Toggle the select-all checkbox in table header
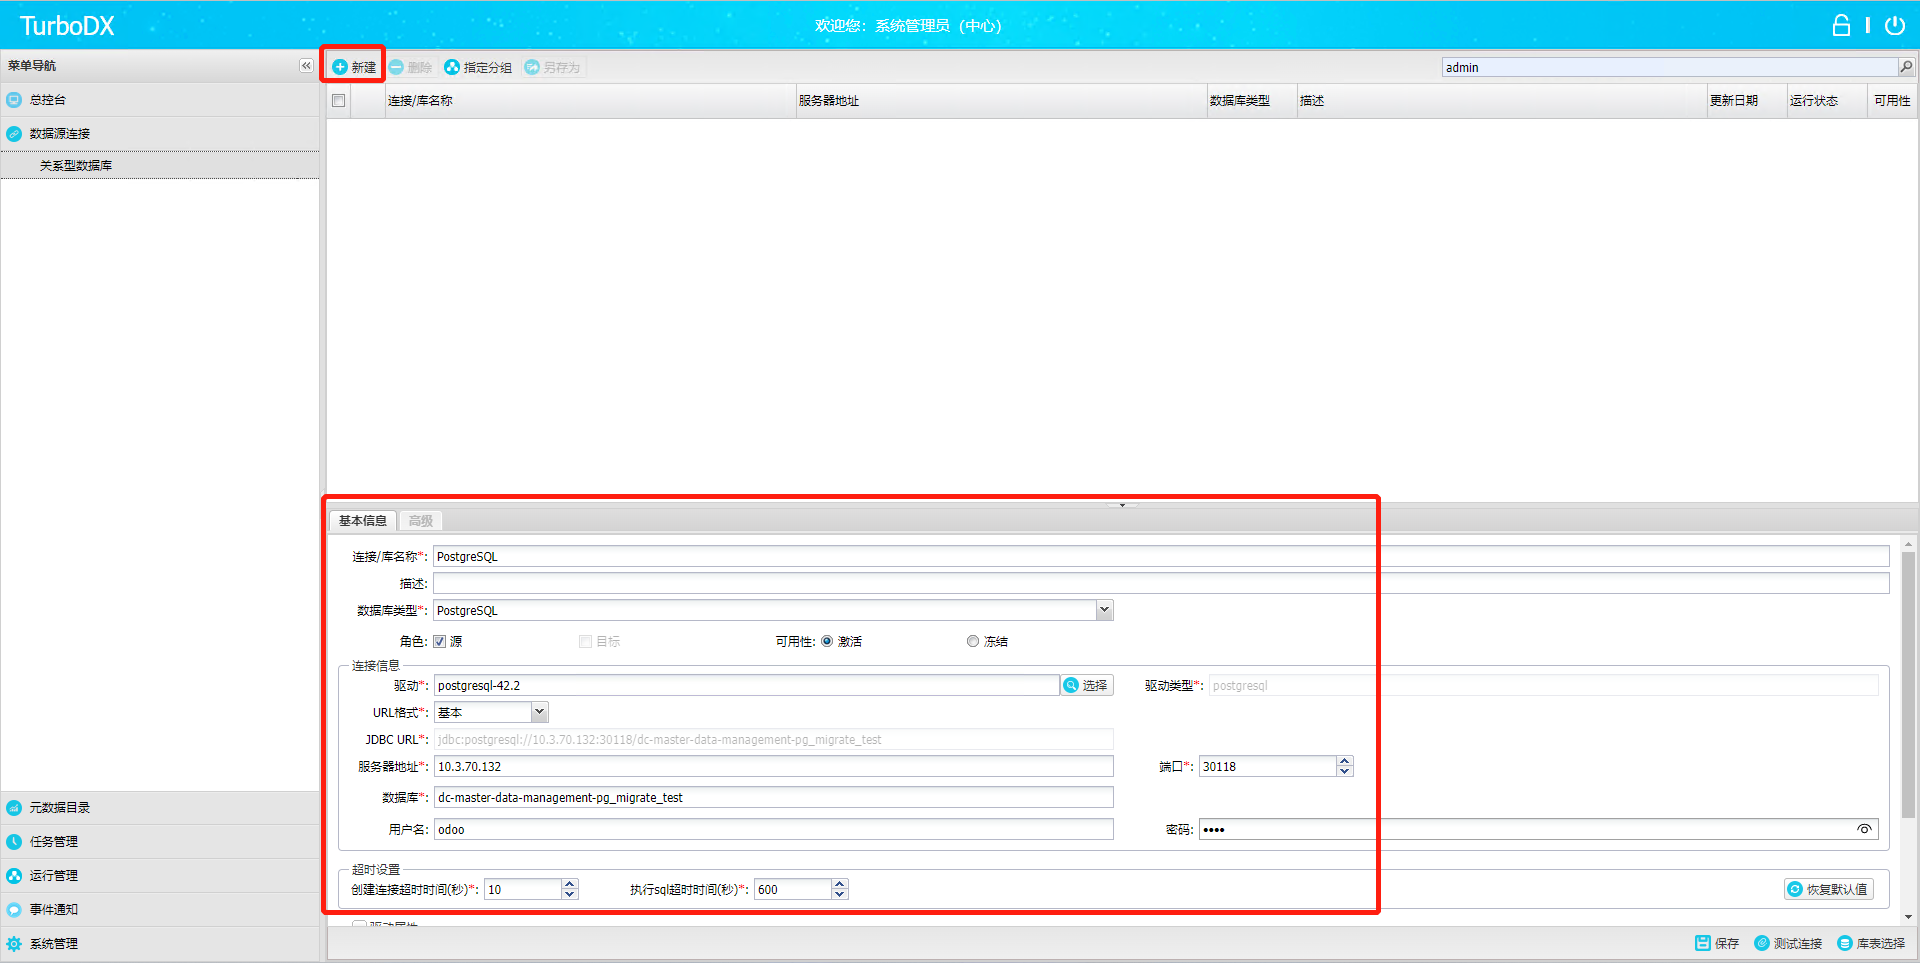 [x=339, y=101]
